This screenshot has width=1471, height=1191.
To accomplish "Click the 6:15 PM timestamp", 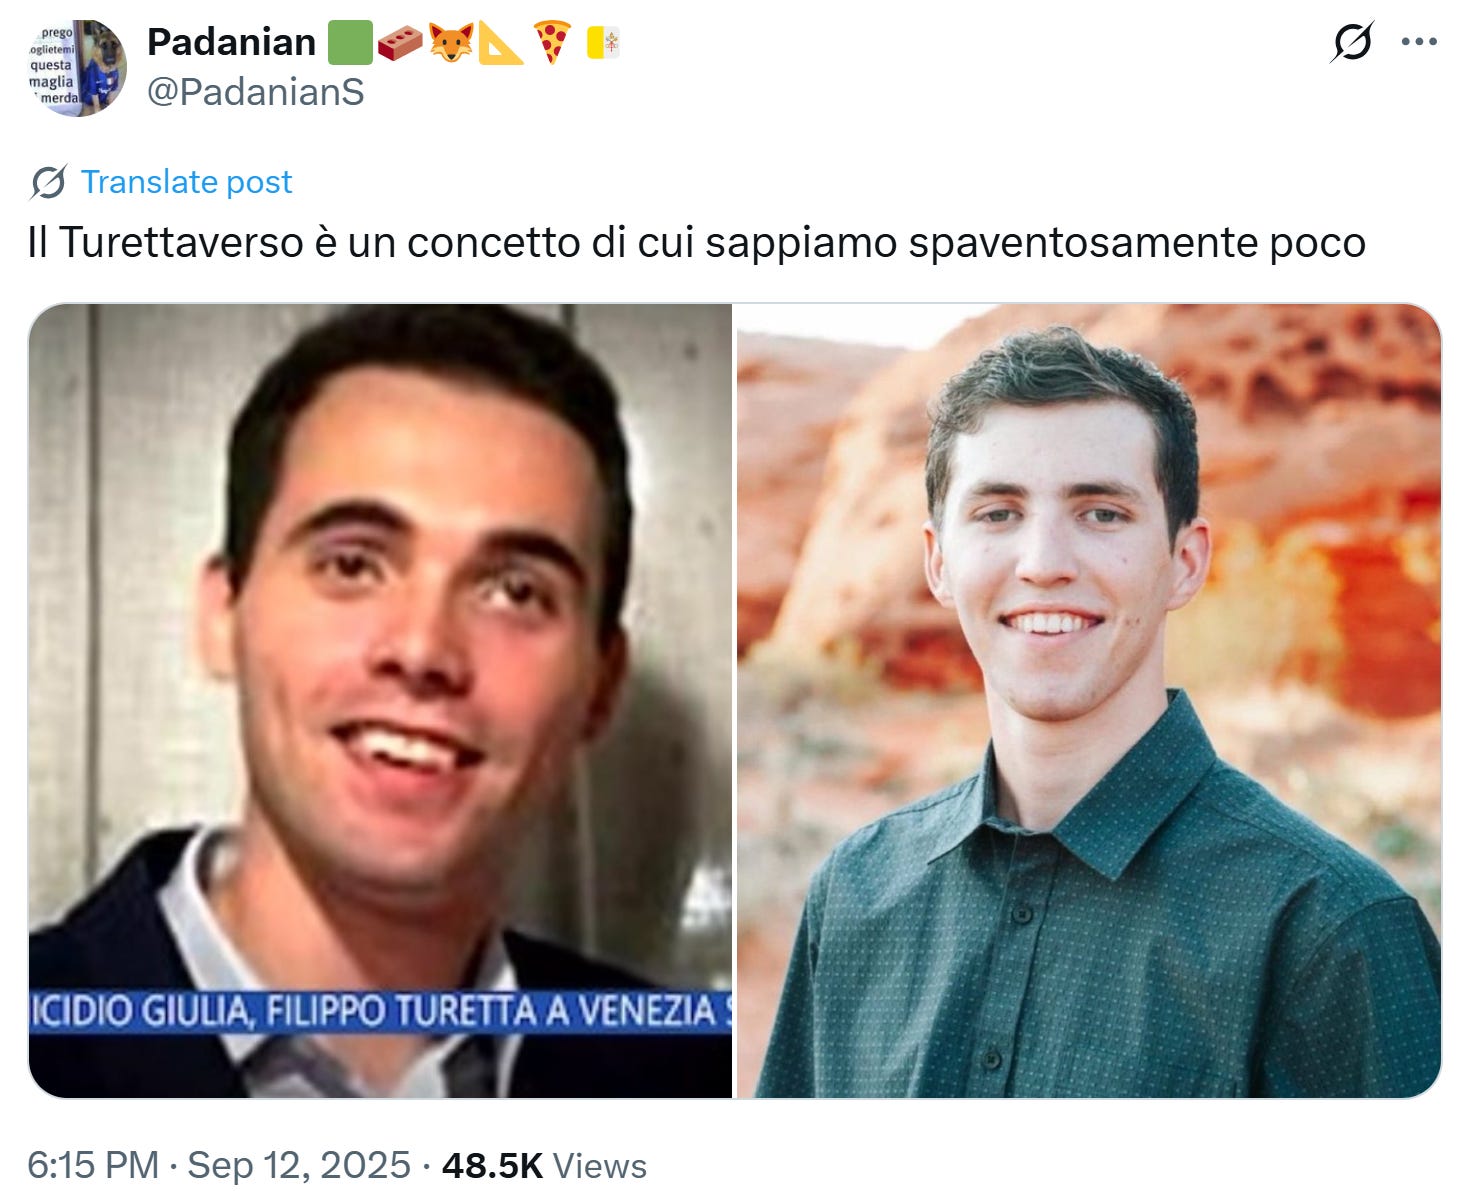I will 93,1165.
